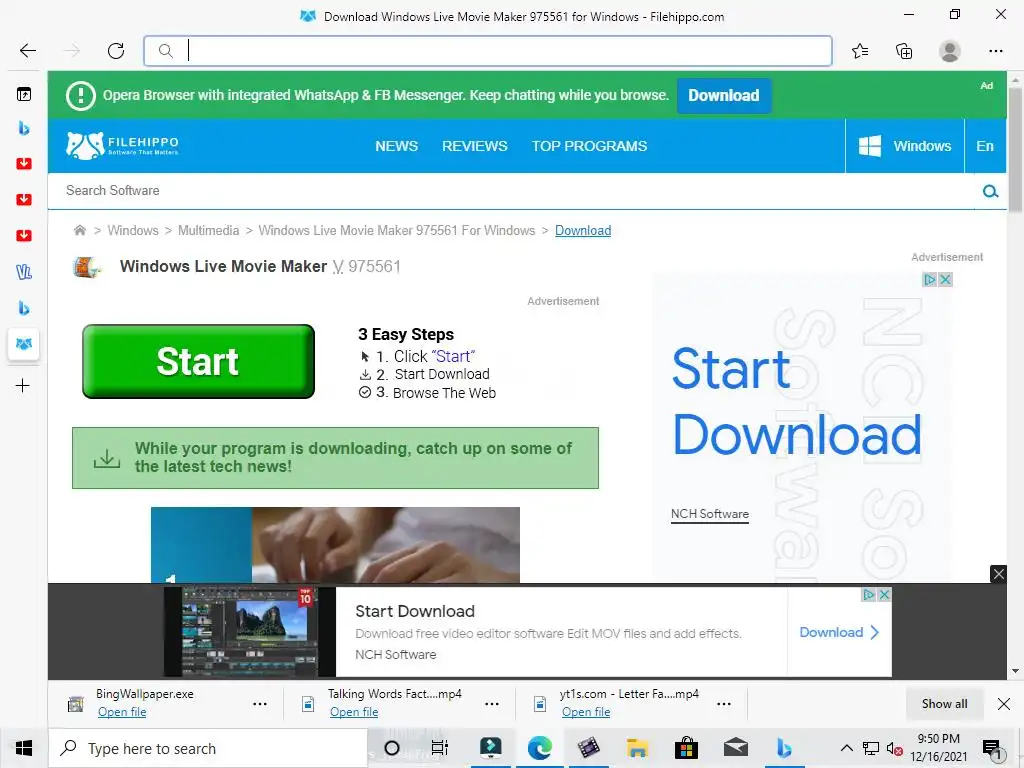The height and width of the screenshot is (768, 1024).
Task: Click the video editor ad thumbnail
Action: click(x=249, y=632)
